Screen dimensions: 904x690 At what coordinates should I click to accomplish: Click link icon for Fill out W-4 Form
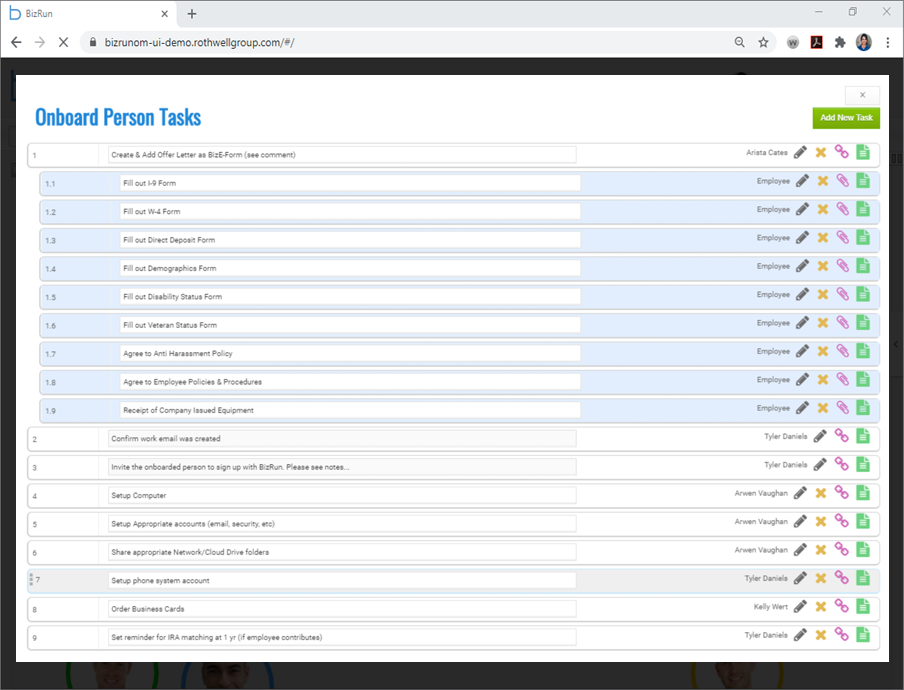tap(843, 210)
